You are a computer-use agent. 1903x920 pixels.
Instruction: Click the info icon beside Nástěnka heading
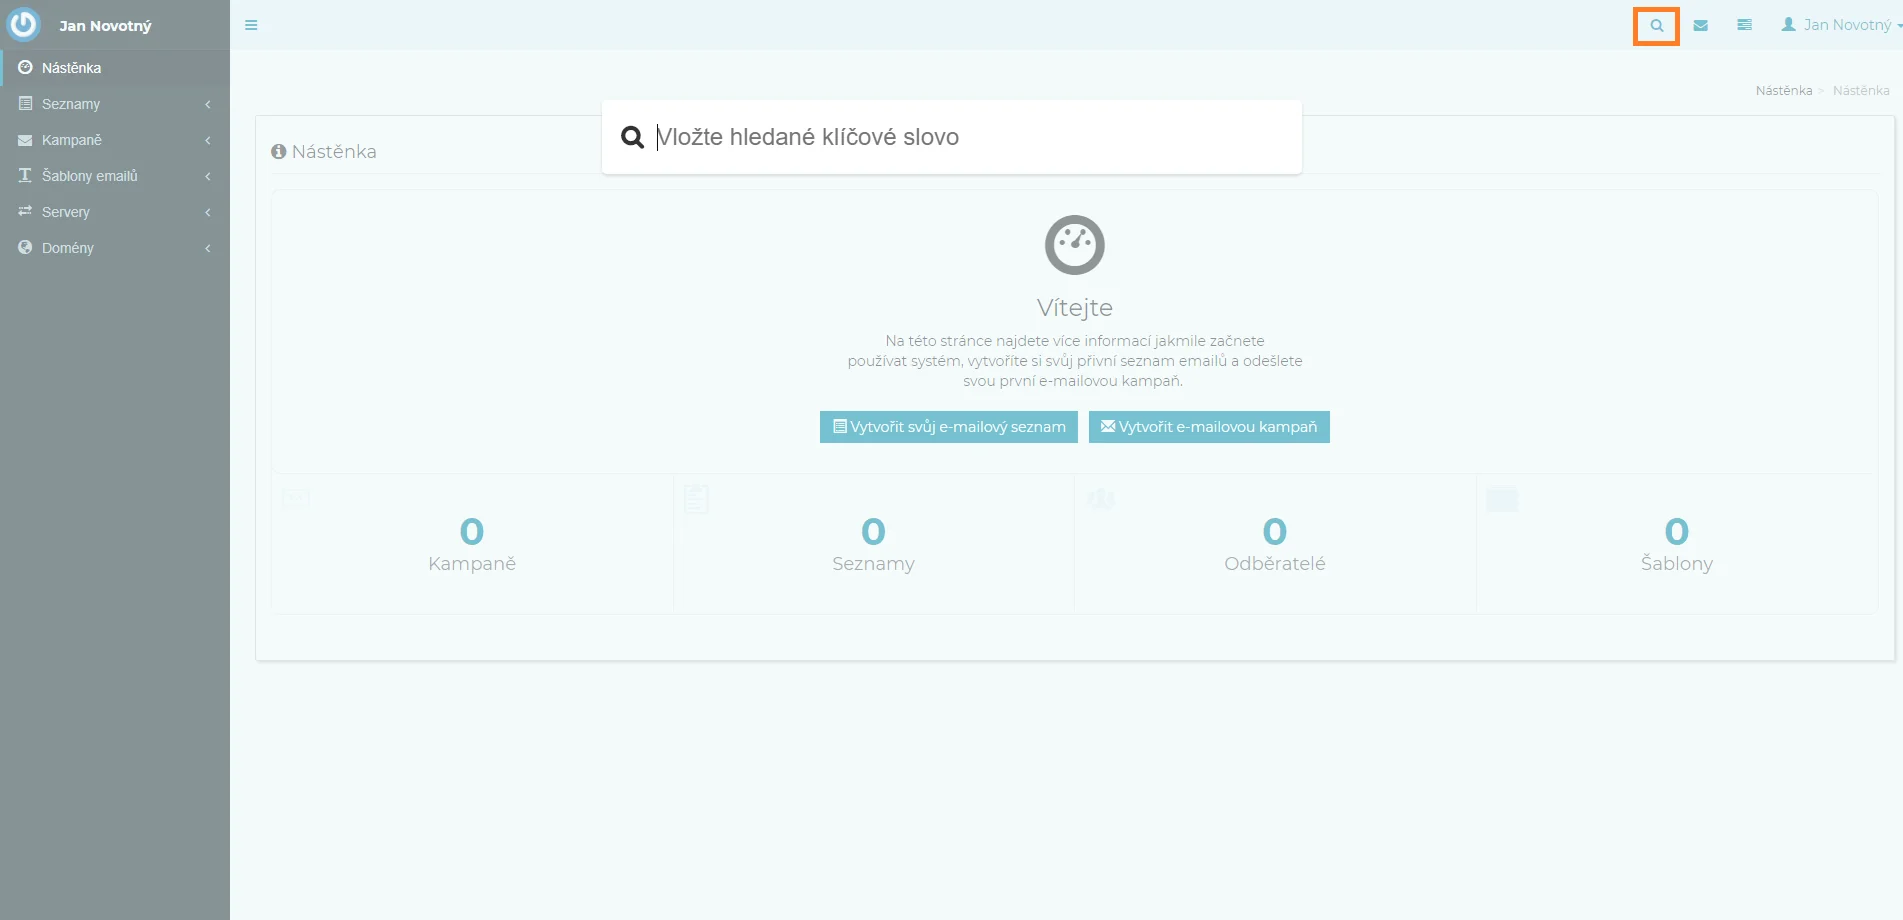tap(279, 152)
